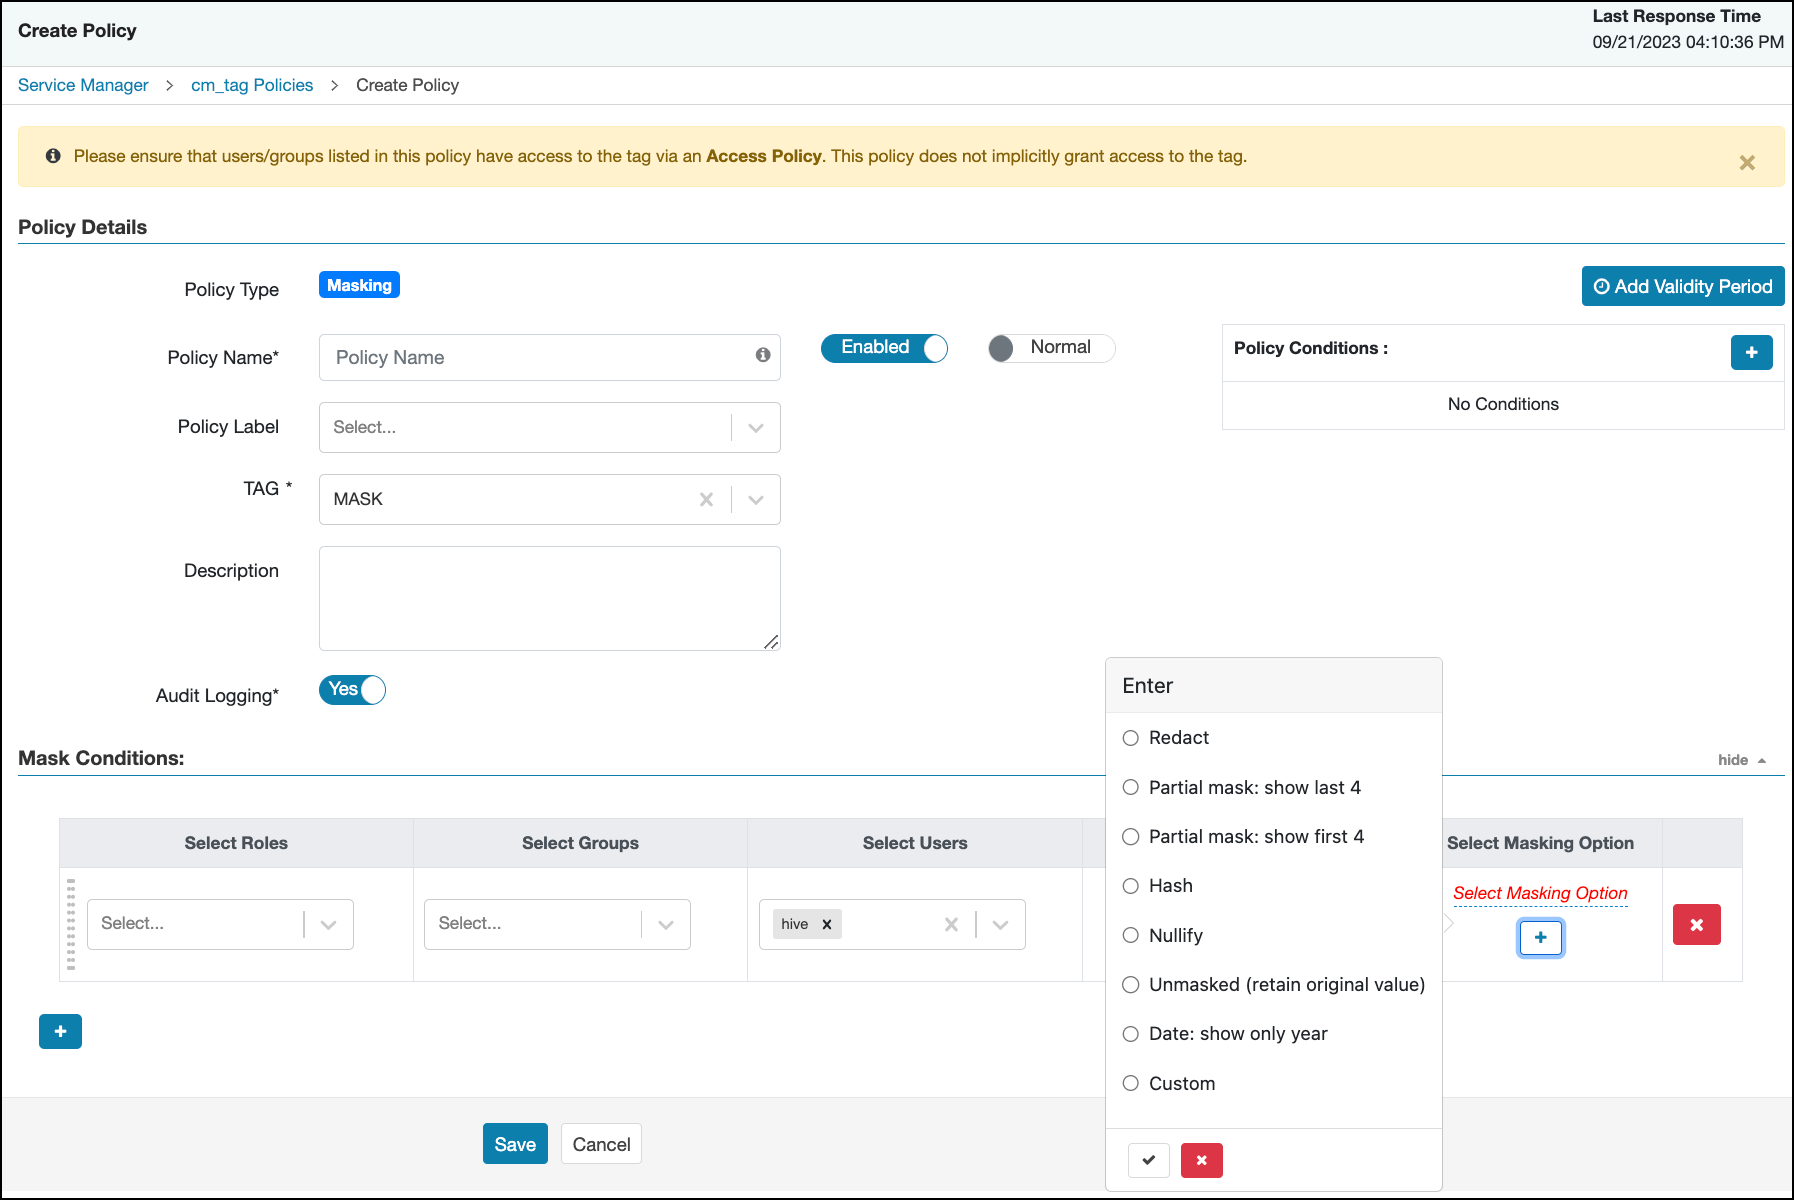1794x1200 pixels.
Task: Dismiss the yellow access policy alert banner
Action: point(1746,163)
